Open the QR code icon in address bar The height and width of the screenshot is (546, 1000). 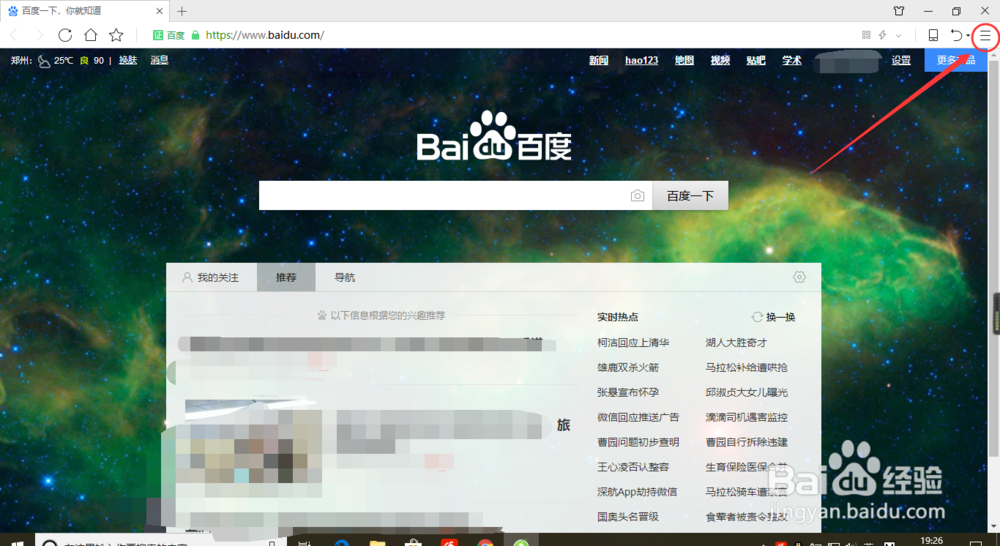(866, 35)
